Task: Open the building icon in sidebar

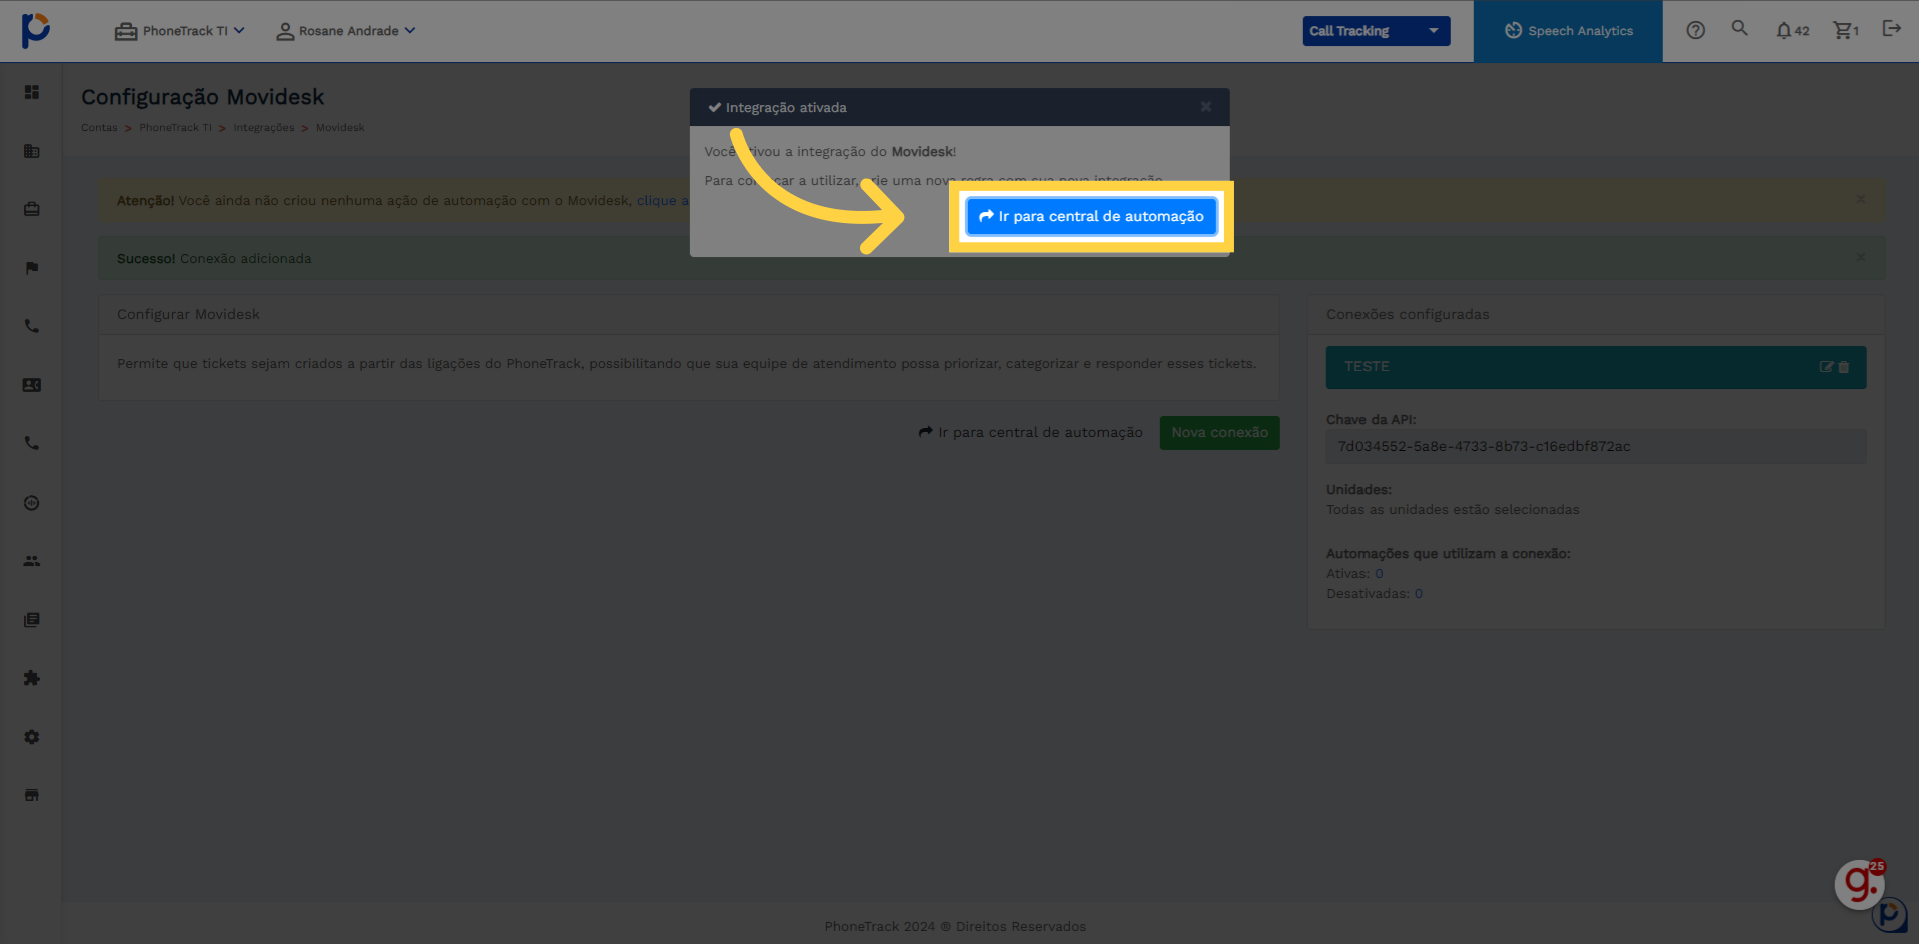Action: click(x=32, y=151)
